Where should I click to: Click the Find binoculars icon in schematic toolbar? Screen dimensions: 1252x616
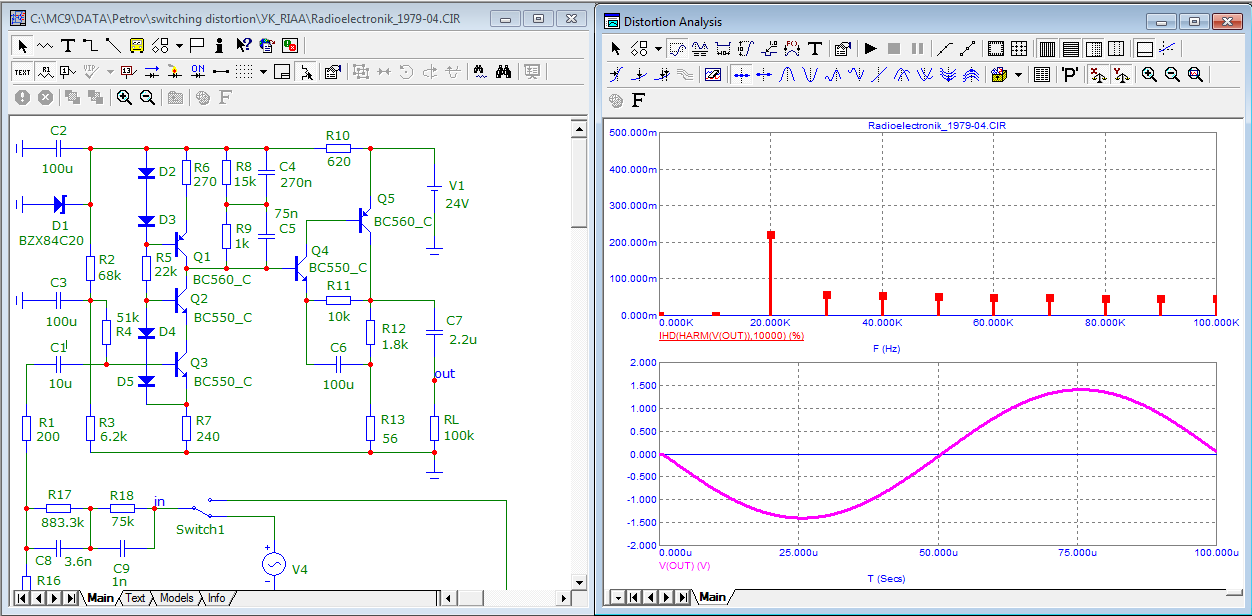[504, 71]
